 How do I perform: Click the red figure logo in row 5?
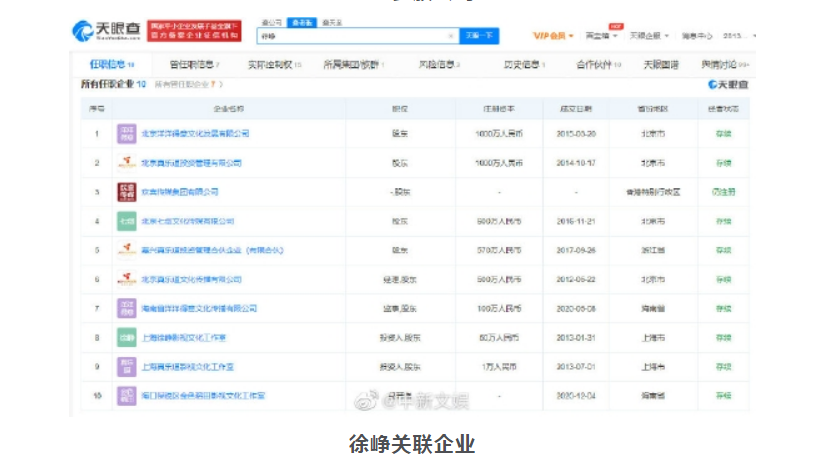click(126, 250)
